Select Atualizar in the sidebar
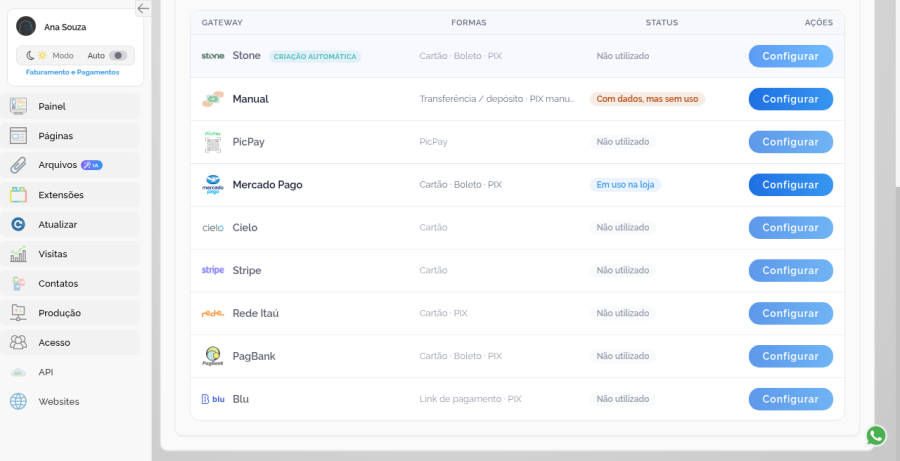 pyautogui.click(x=70, y=224)
